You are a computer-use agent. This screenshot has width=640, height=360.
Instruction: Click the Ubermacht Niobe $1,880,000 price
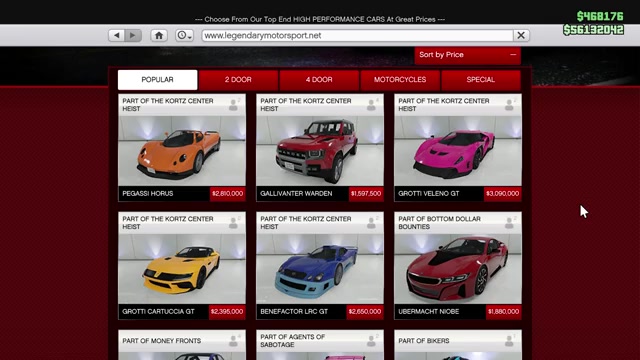[x=503, y=312]
